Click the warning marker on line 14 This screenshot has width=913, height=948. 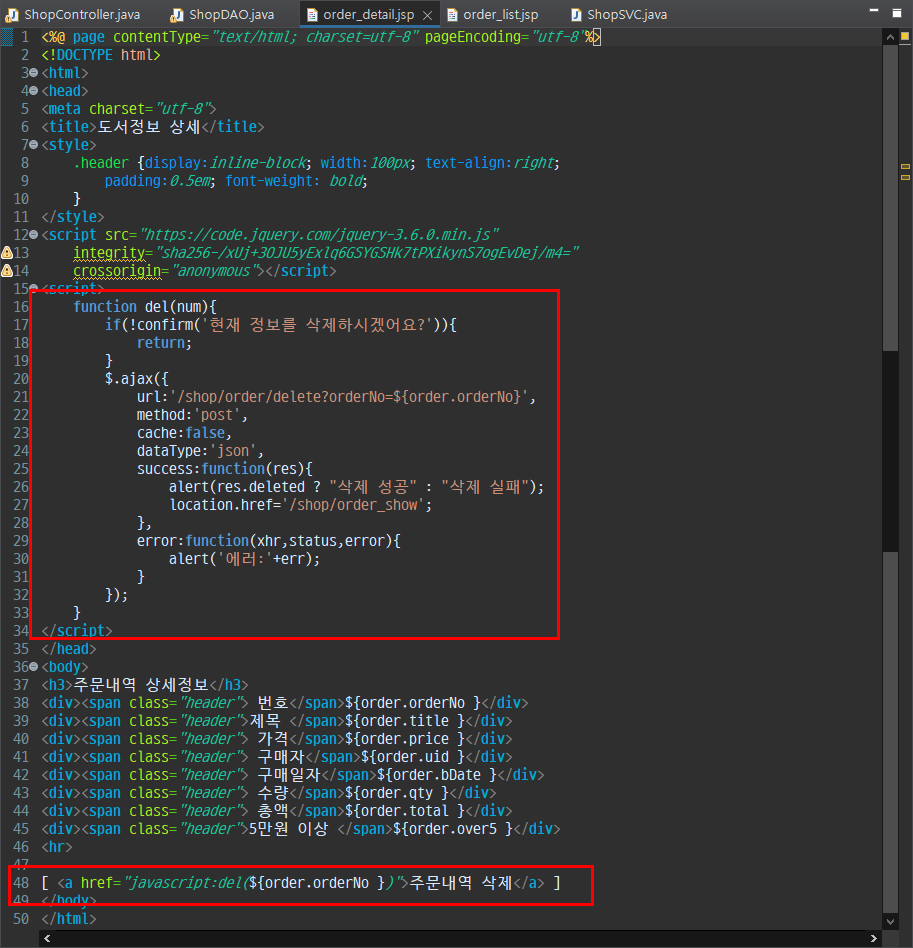pyautogui.click(x=7, y=271)
